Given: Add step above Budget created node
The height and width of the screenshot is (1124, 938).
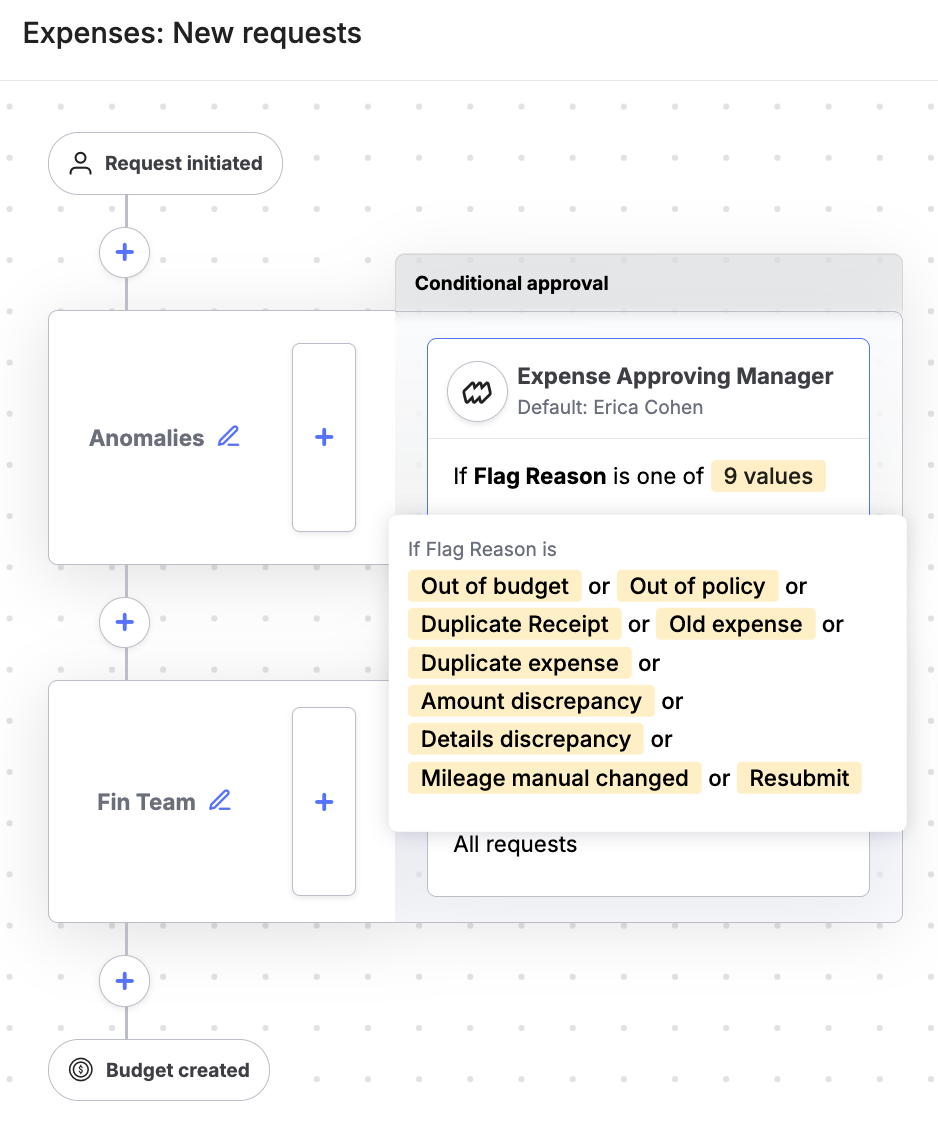Looking at the screenshot, I should pos(125,981).
